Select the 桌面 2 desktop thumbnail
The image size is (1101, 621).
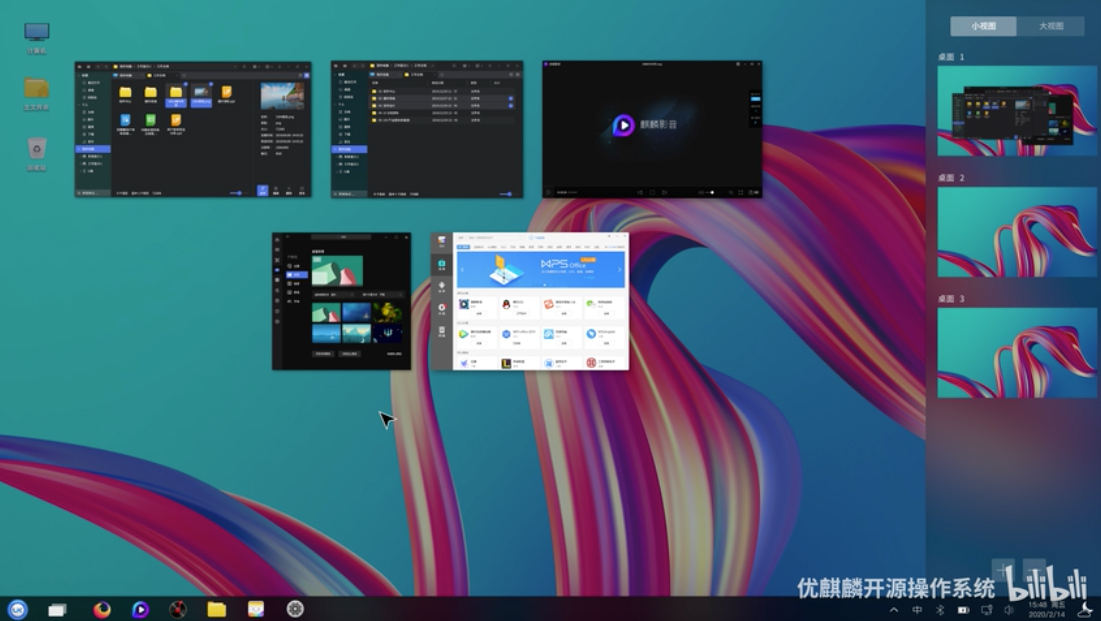tap(1017, 232)
